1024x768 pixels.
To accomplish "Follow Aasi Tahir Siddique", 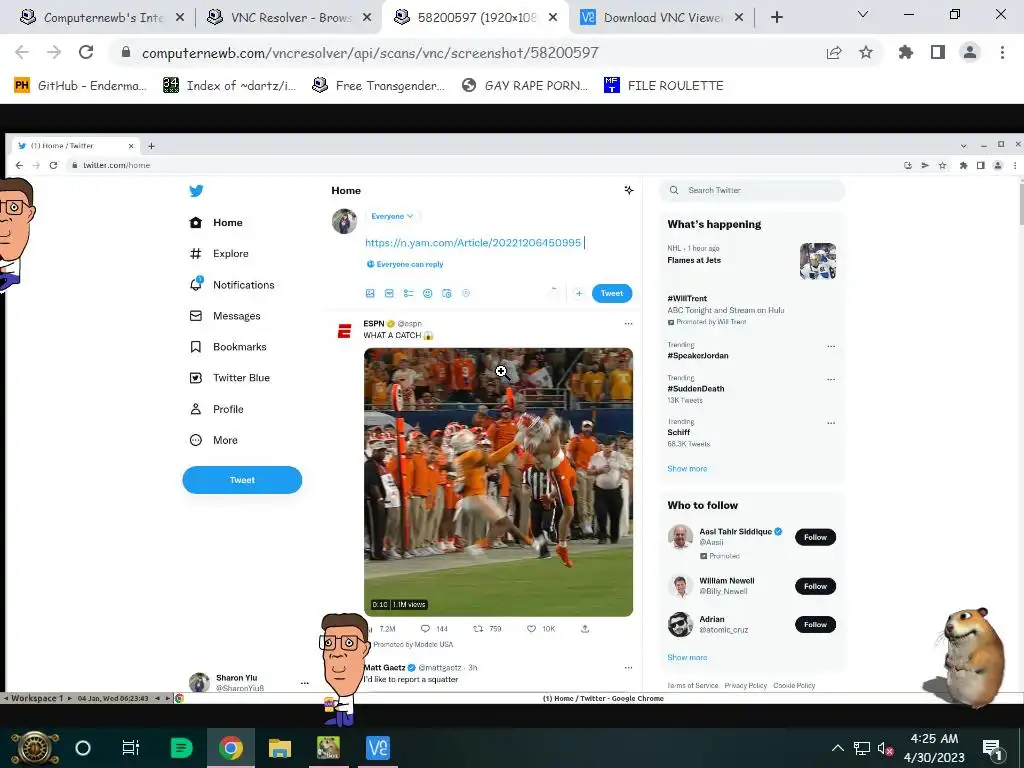I will (815, 537).
